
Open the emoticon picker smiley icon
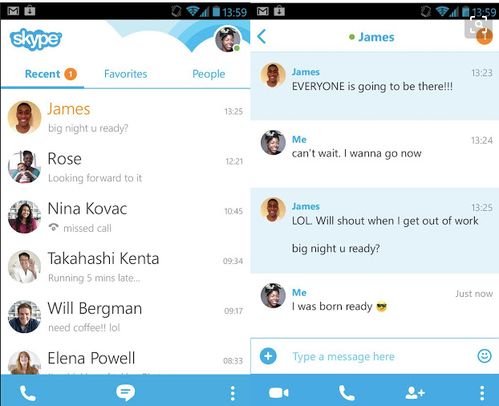pyautogui.click(x=484, y=356)
